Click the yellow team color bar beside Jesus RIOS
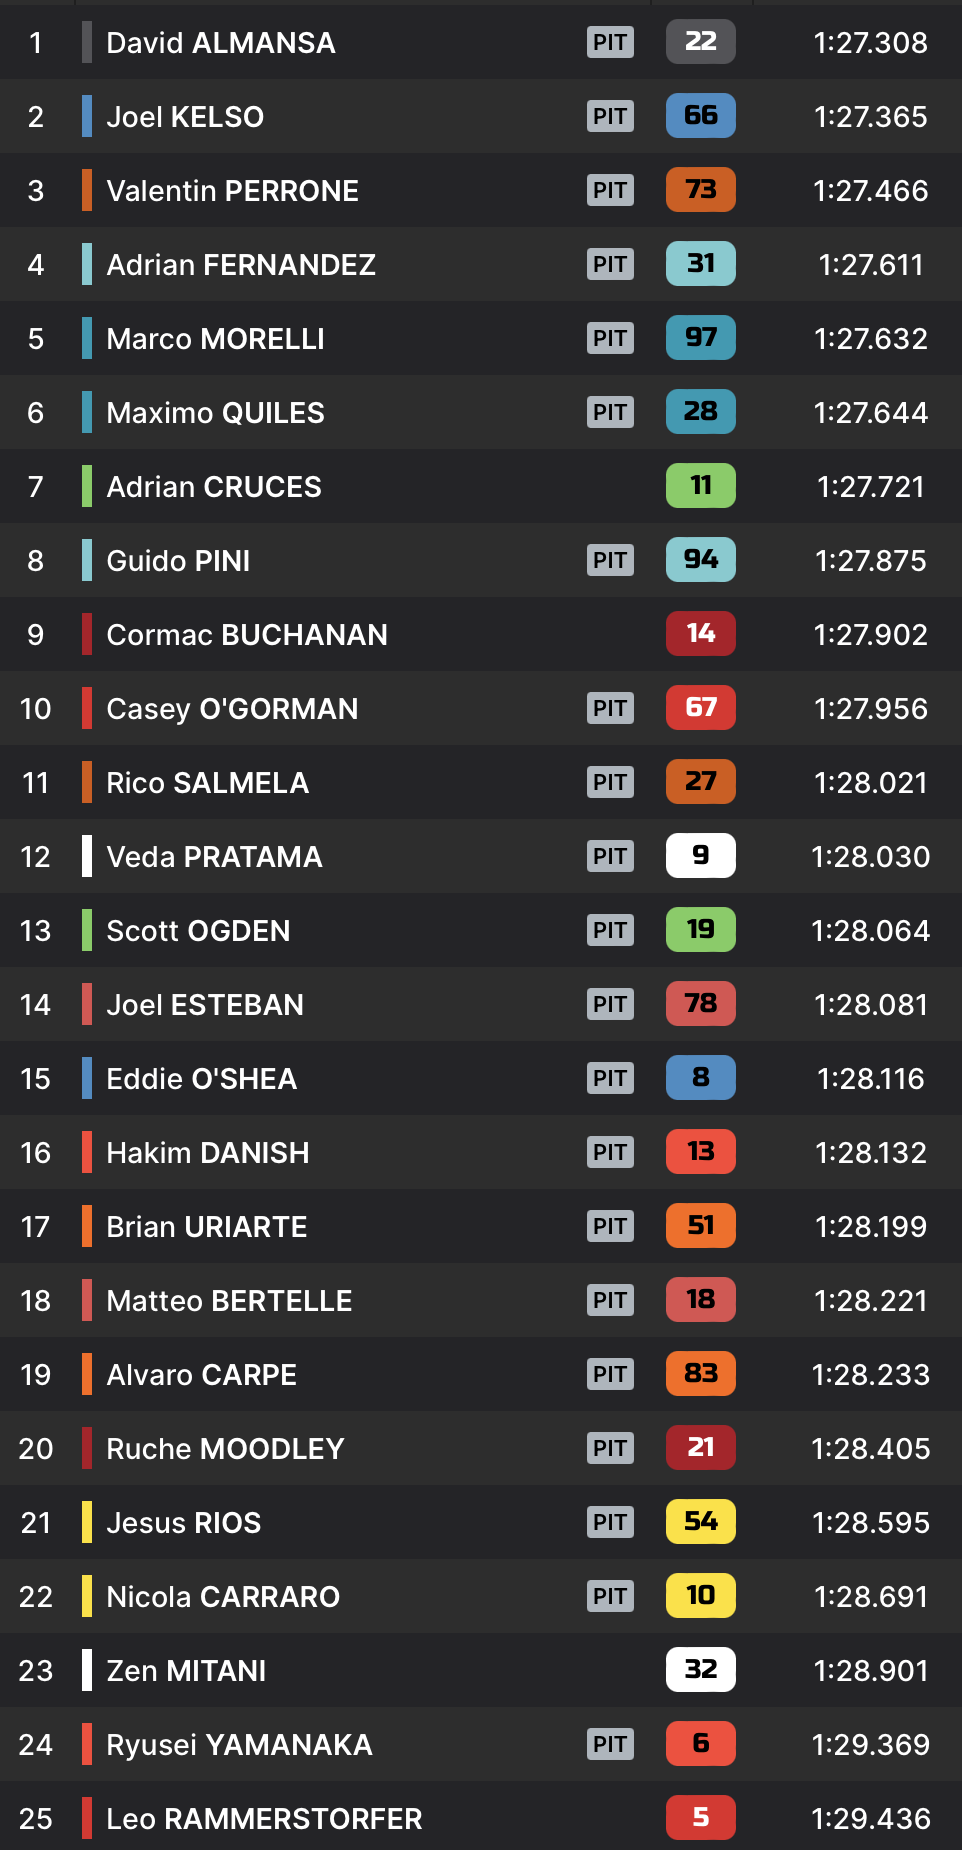962x1850 pixels. (x=87, y=1522)
